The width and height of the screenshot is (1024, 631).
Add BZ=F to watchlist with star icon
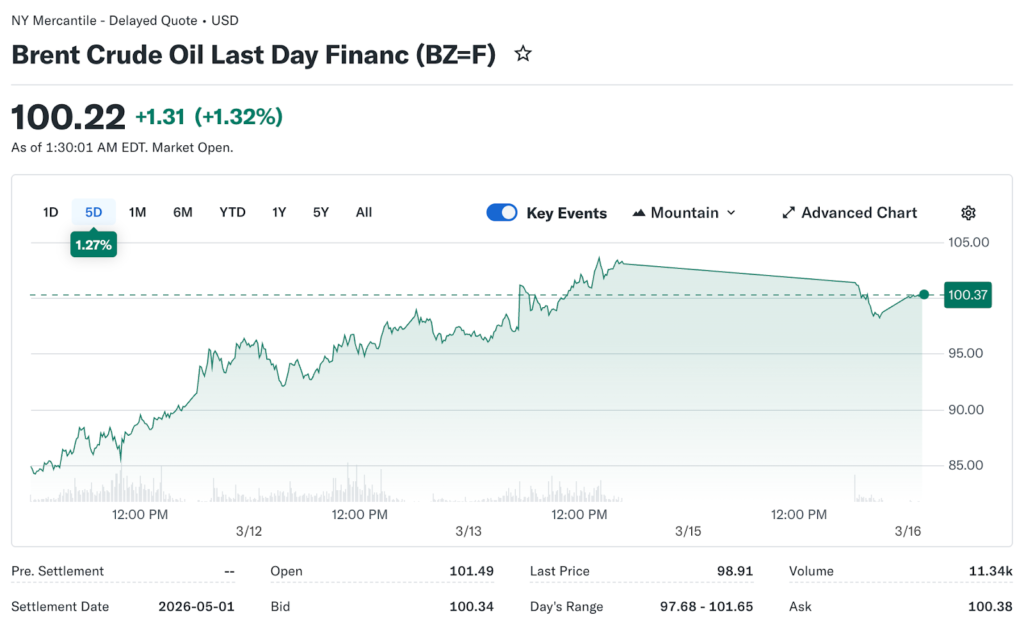pyautogui.click(x=523, y=54)
